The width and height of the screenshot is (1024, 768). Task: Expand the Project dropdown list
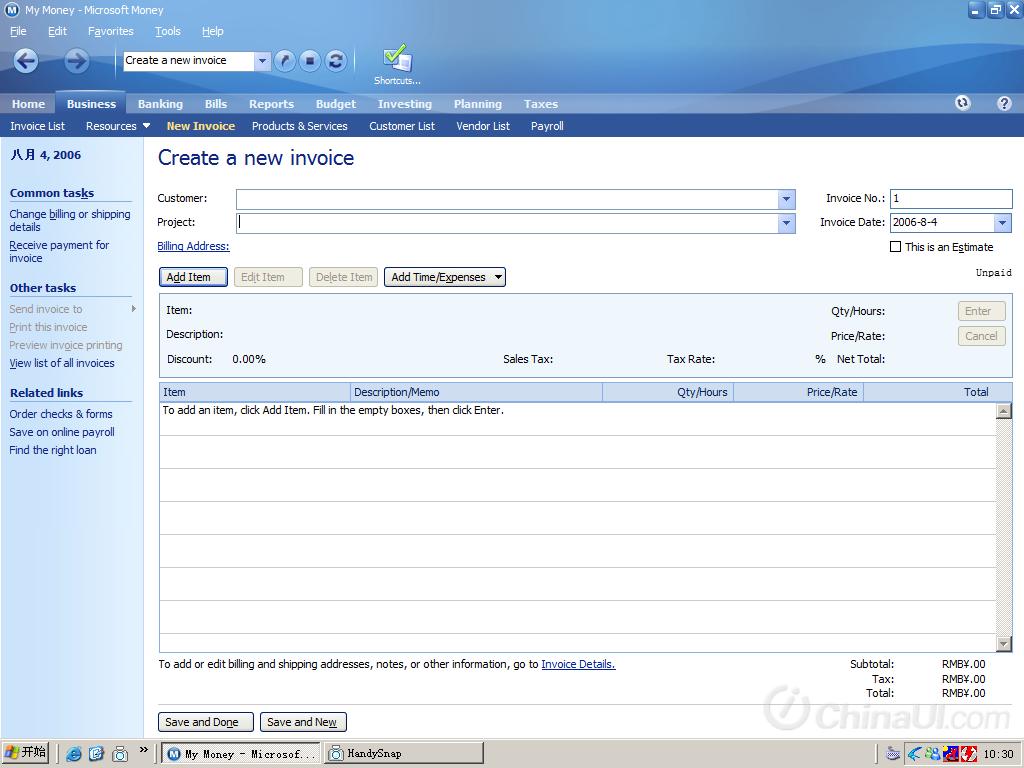pos(786,223)
